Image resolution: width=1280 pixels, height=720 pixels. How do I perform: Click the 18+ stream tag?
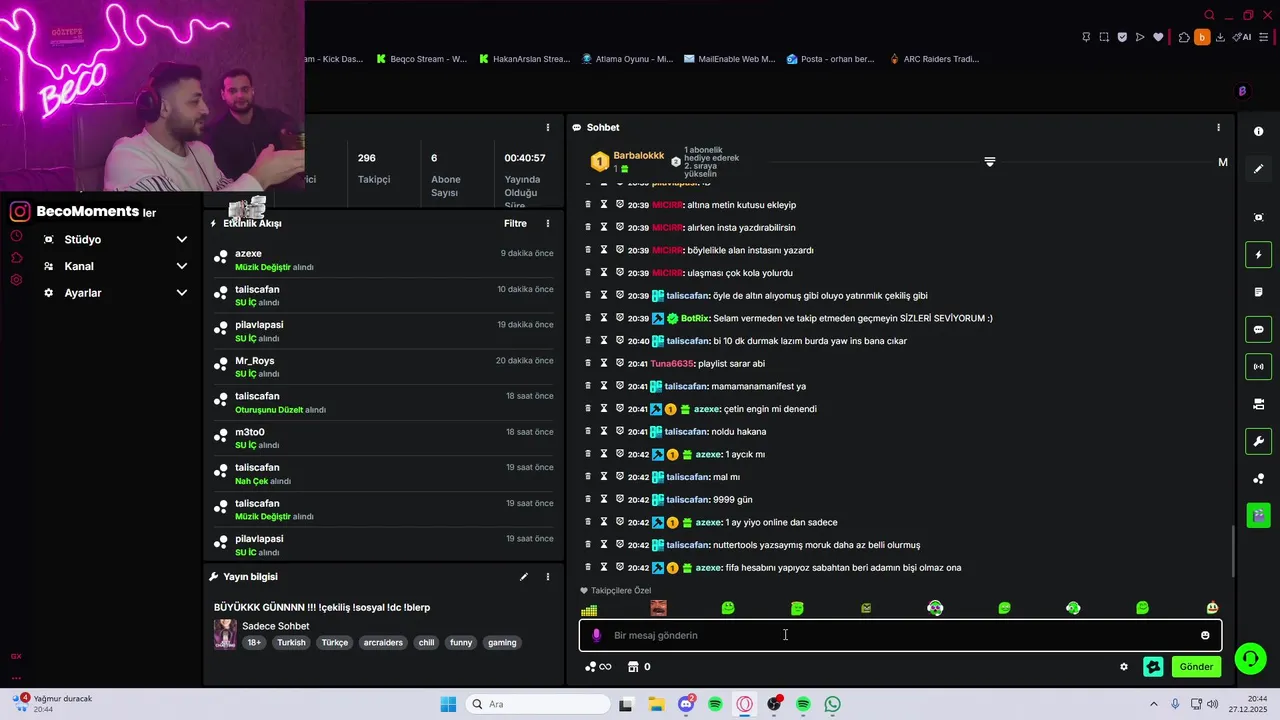[x=254, y=643]
